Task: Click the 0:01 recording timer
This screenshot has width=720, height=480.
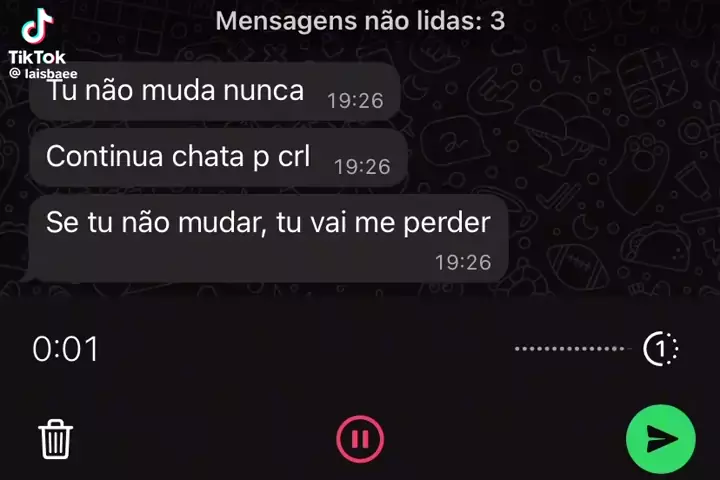Action: pos(65,349)
